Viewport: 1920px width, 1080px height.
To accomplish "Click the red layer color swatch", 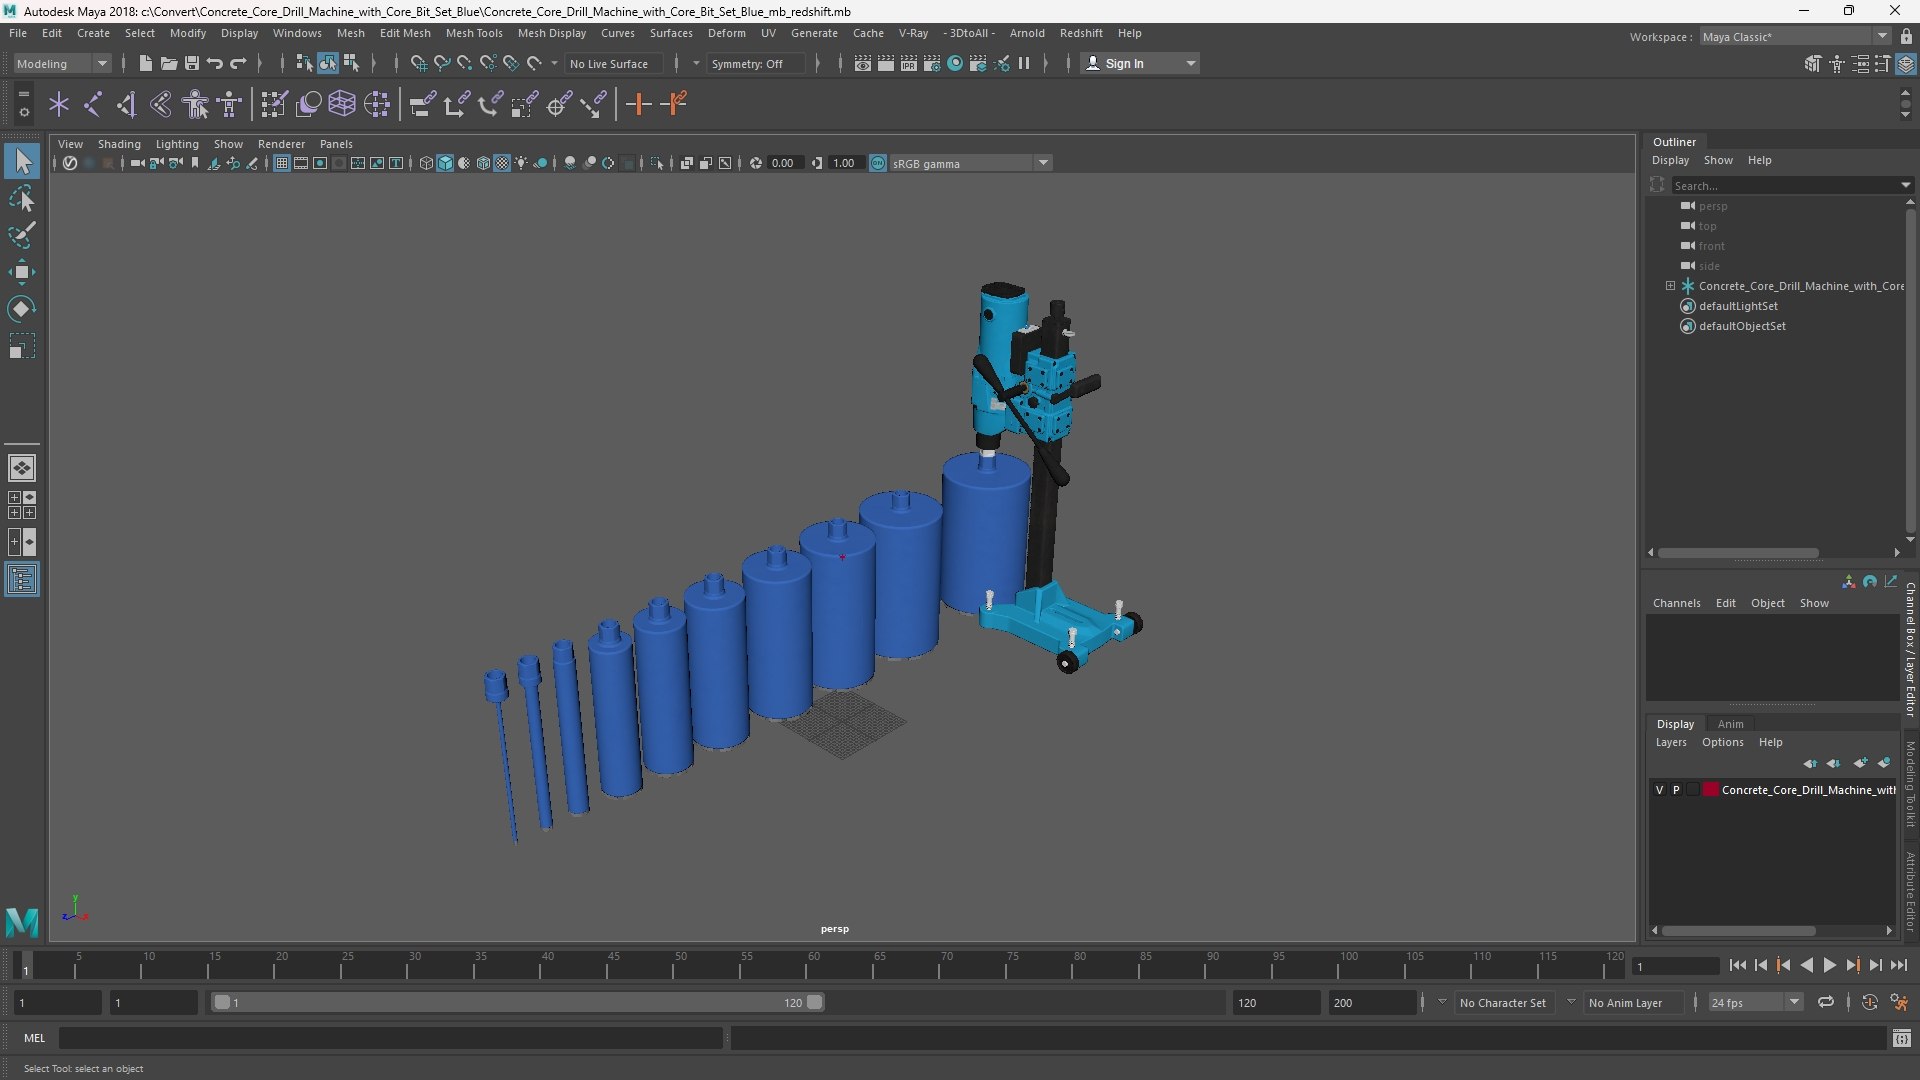I will (x=1711, y=790).
